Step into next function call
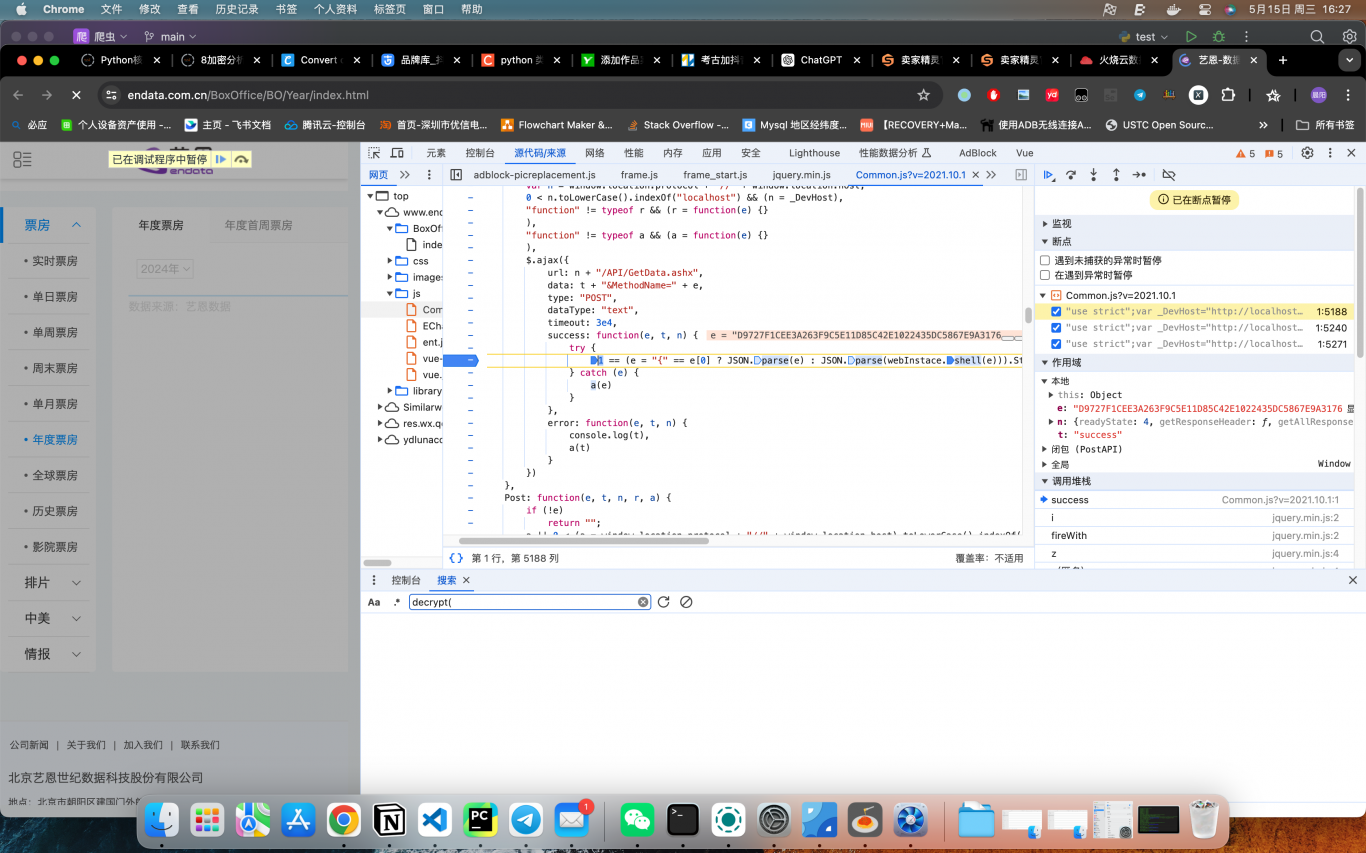 coord(1093,175)
